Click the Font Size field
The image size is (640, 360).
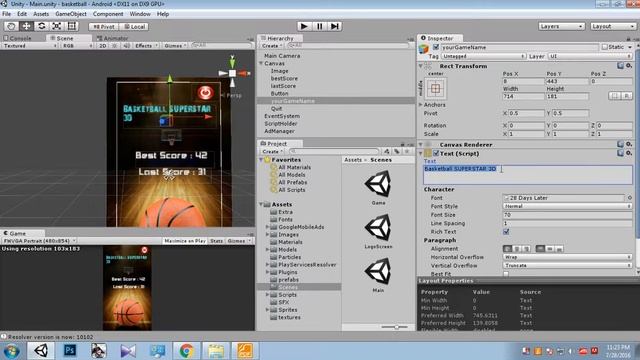[x=568, y=215]
